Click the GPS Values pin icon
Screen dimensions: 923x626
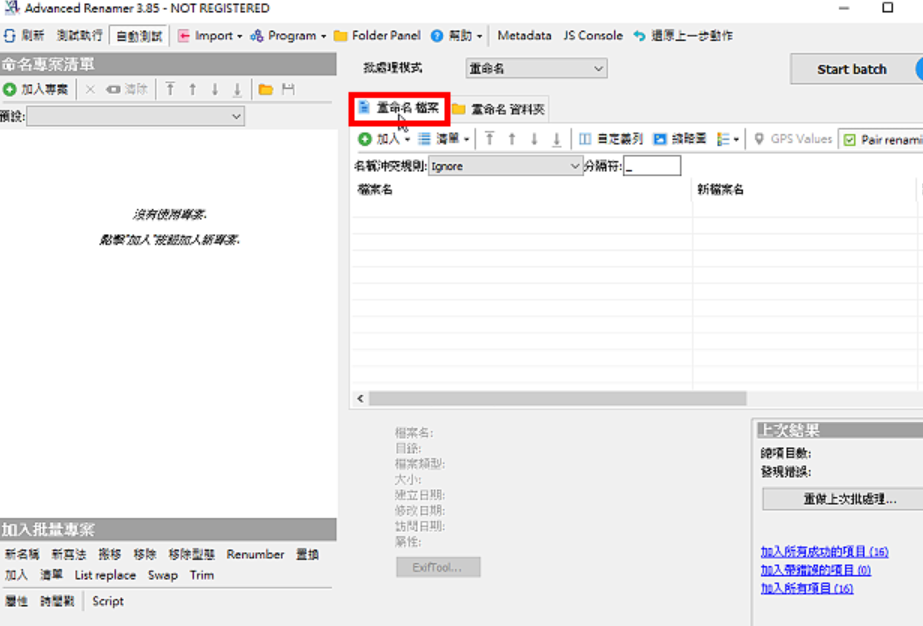coord(759,139)
